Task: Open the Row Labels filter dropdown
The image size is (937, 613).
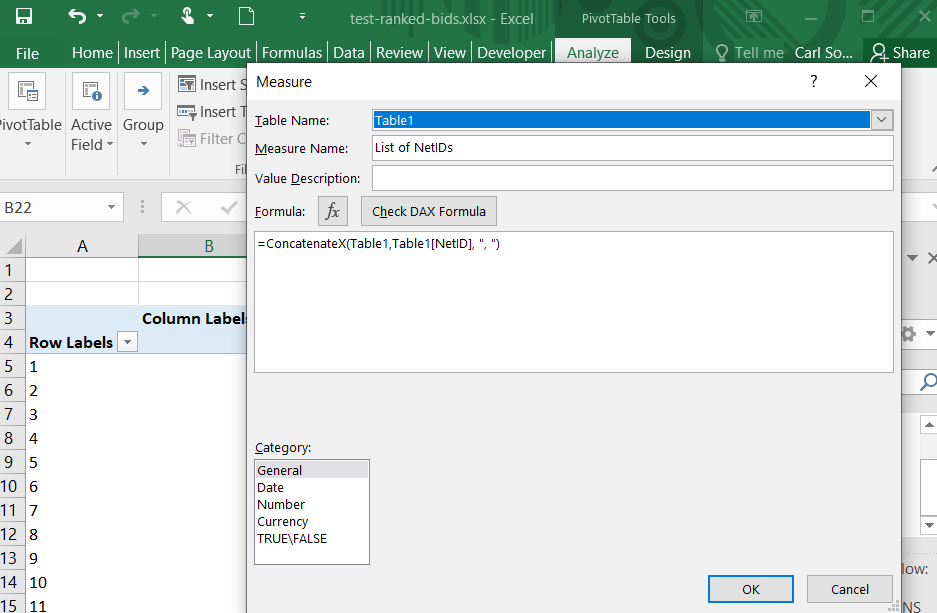Action: (127, 343)
